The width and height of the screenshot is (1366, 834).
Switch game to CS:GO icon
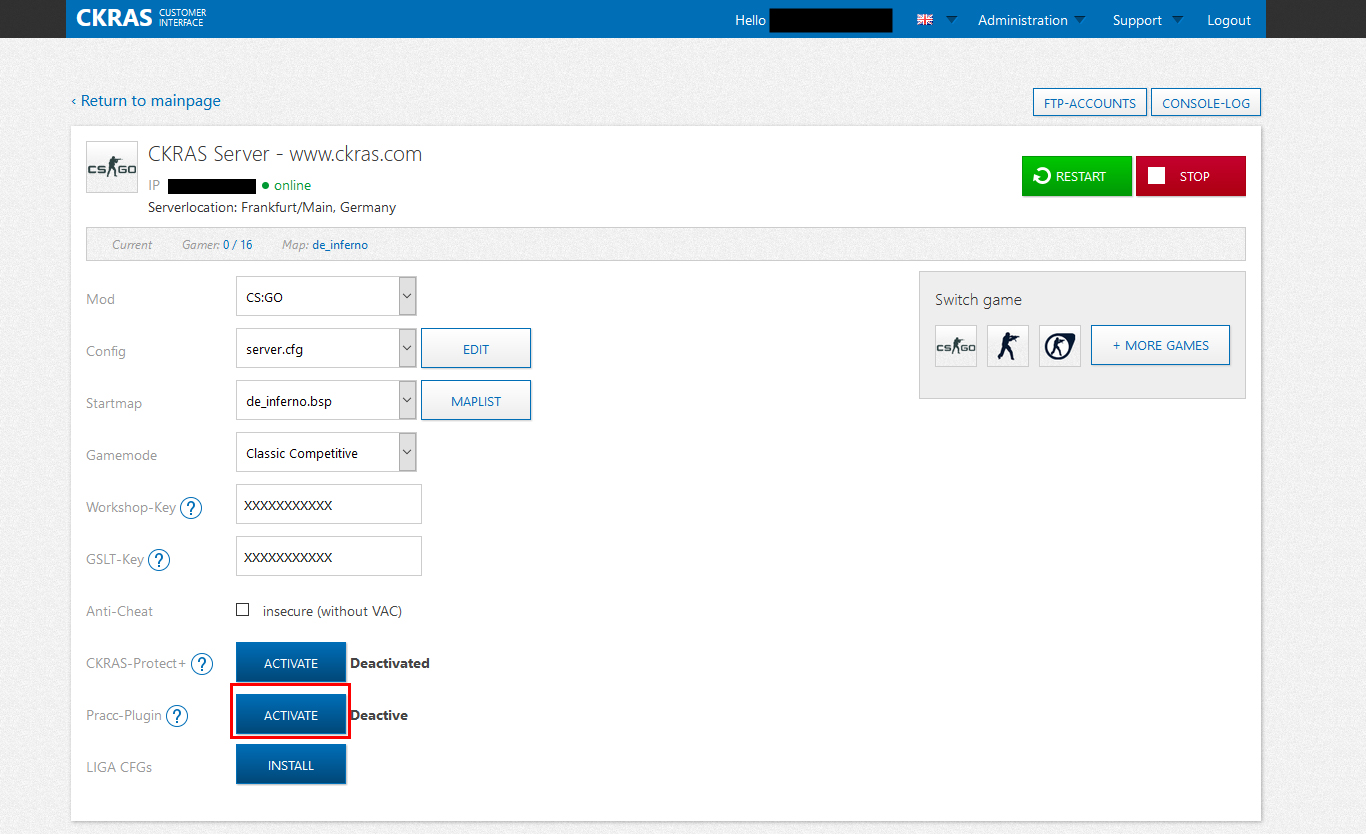[956, 346]
